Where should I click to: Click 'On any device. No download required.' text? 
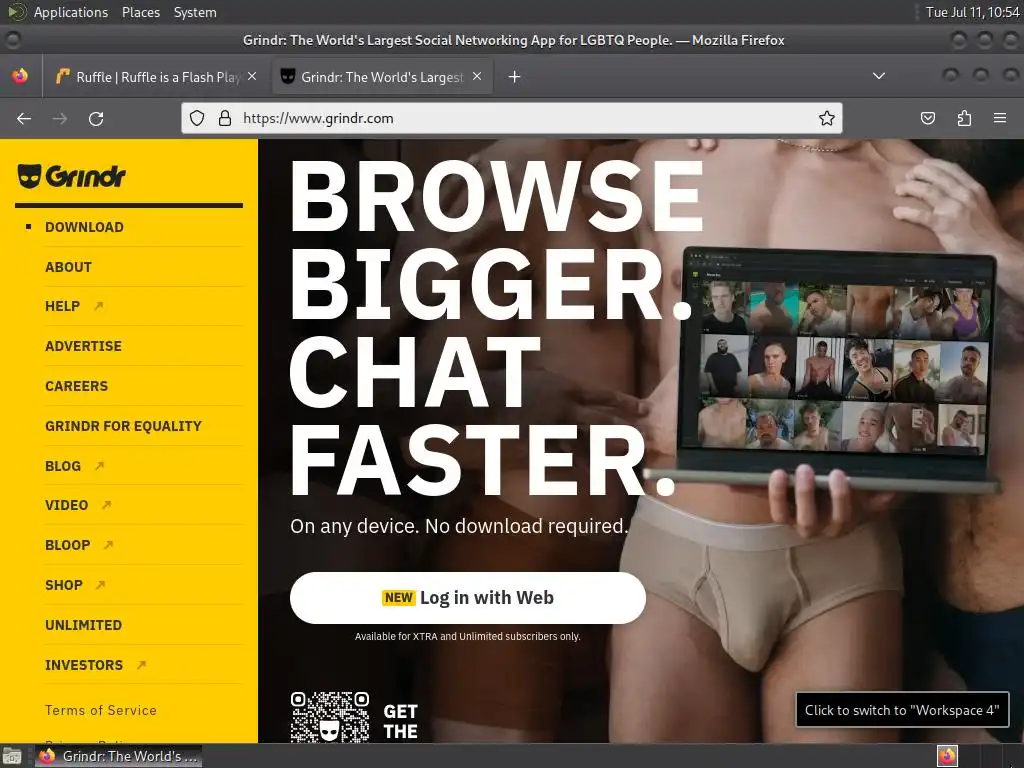(459, 526)
